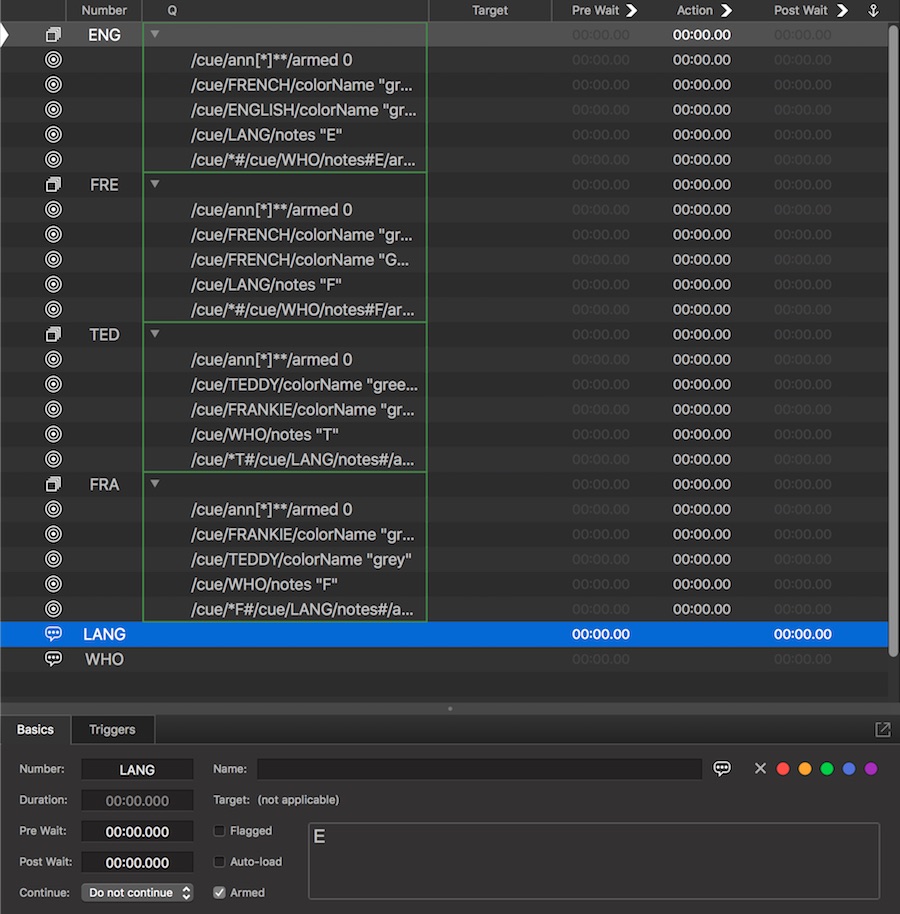This screenshot has width=900, height=914.
Task: Collapse the TED group disclosure triangle
Action: pyautogui.click(x=155, y=334)
